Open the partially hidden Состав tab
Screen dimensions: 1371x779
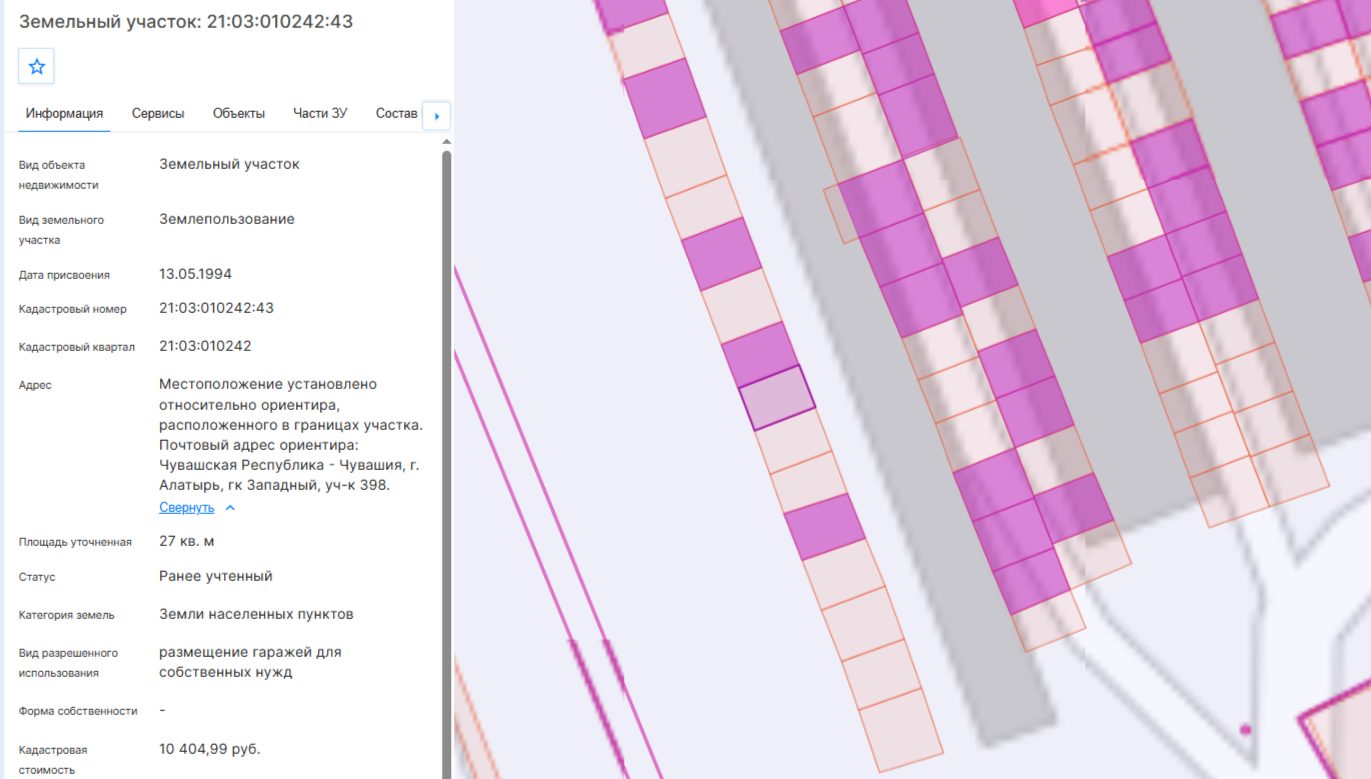tap(396, 114)
